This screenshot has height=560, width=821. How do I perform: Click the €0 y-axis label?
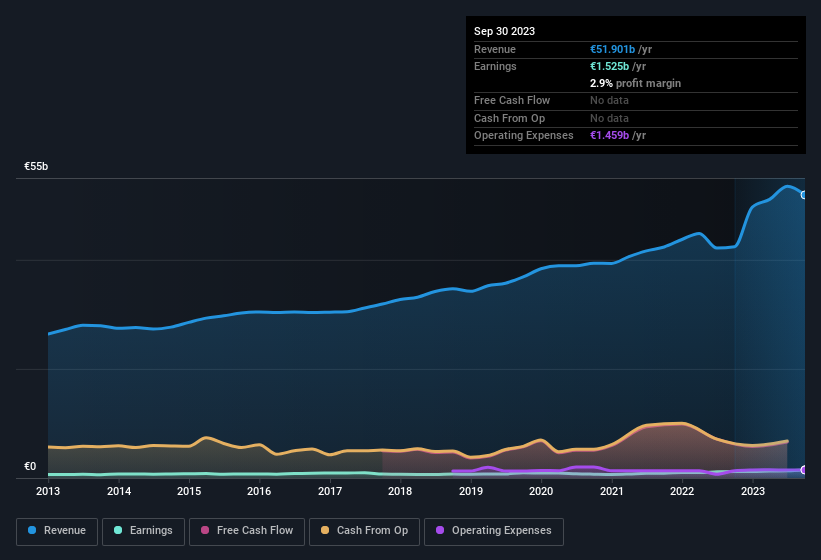(x=30, y=466)
